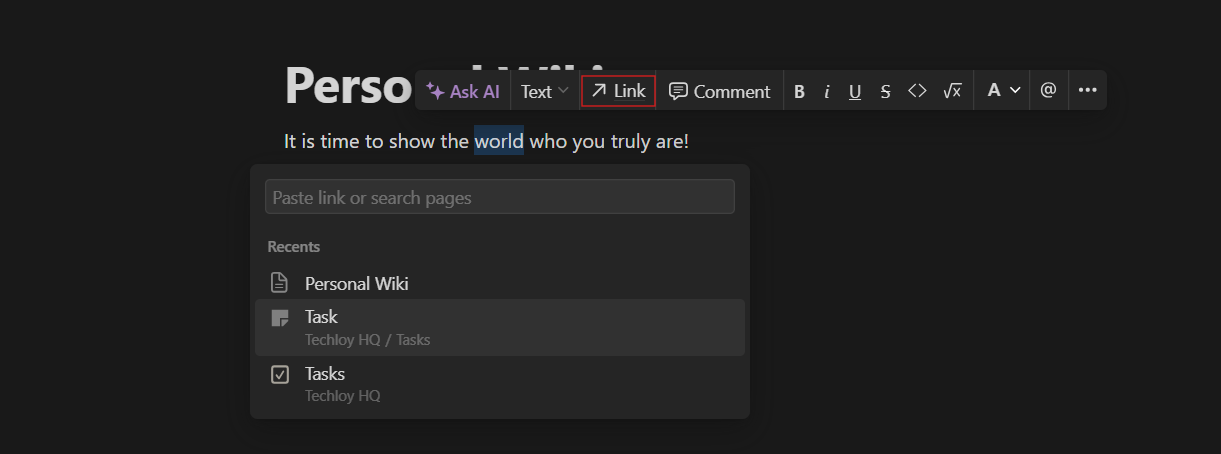Screen dimensions: 1221x454
Task: Click the @ mention icon
Action: [1048, 90]
